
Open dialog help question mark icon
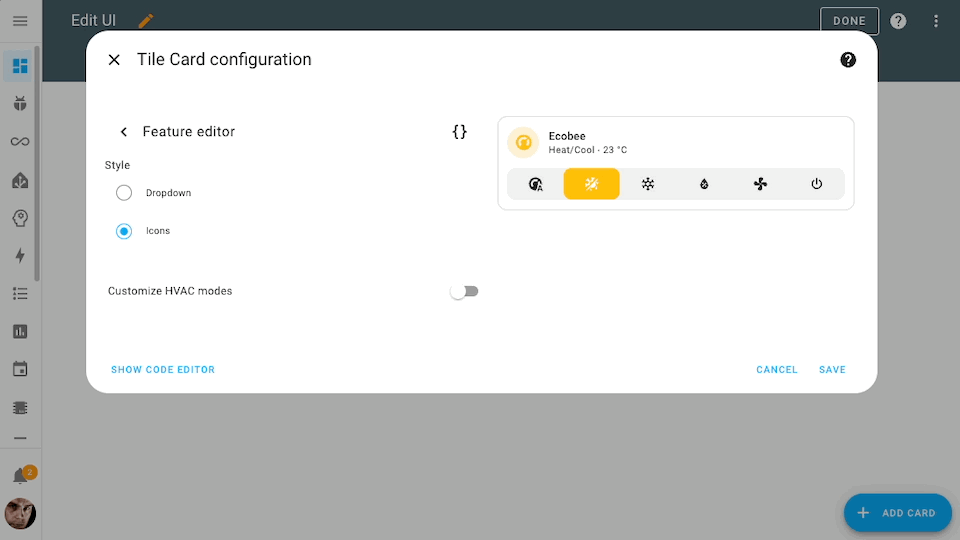pos(848,59)
